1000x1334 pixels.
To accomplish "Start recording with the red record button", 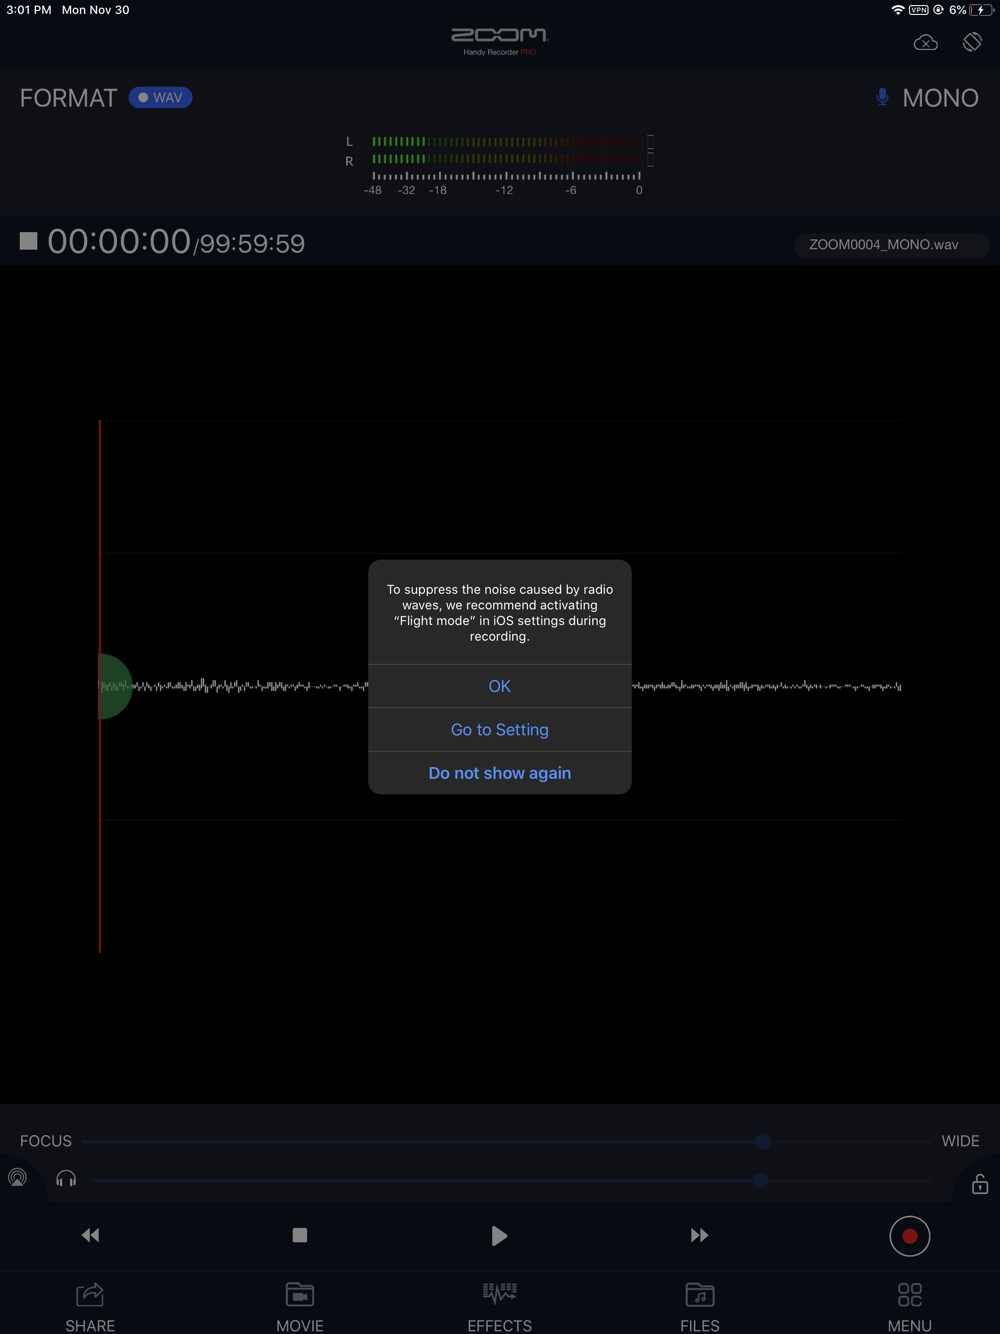I will click(x=910, y=1236).
